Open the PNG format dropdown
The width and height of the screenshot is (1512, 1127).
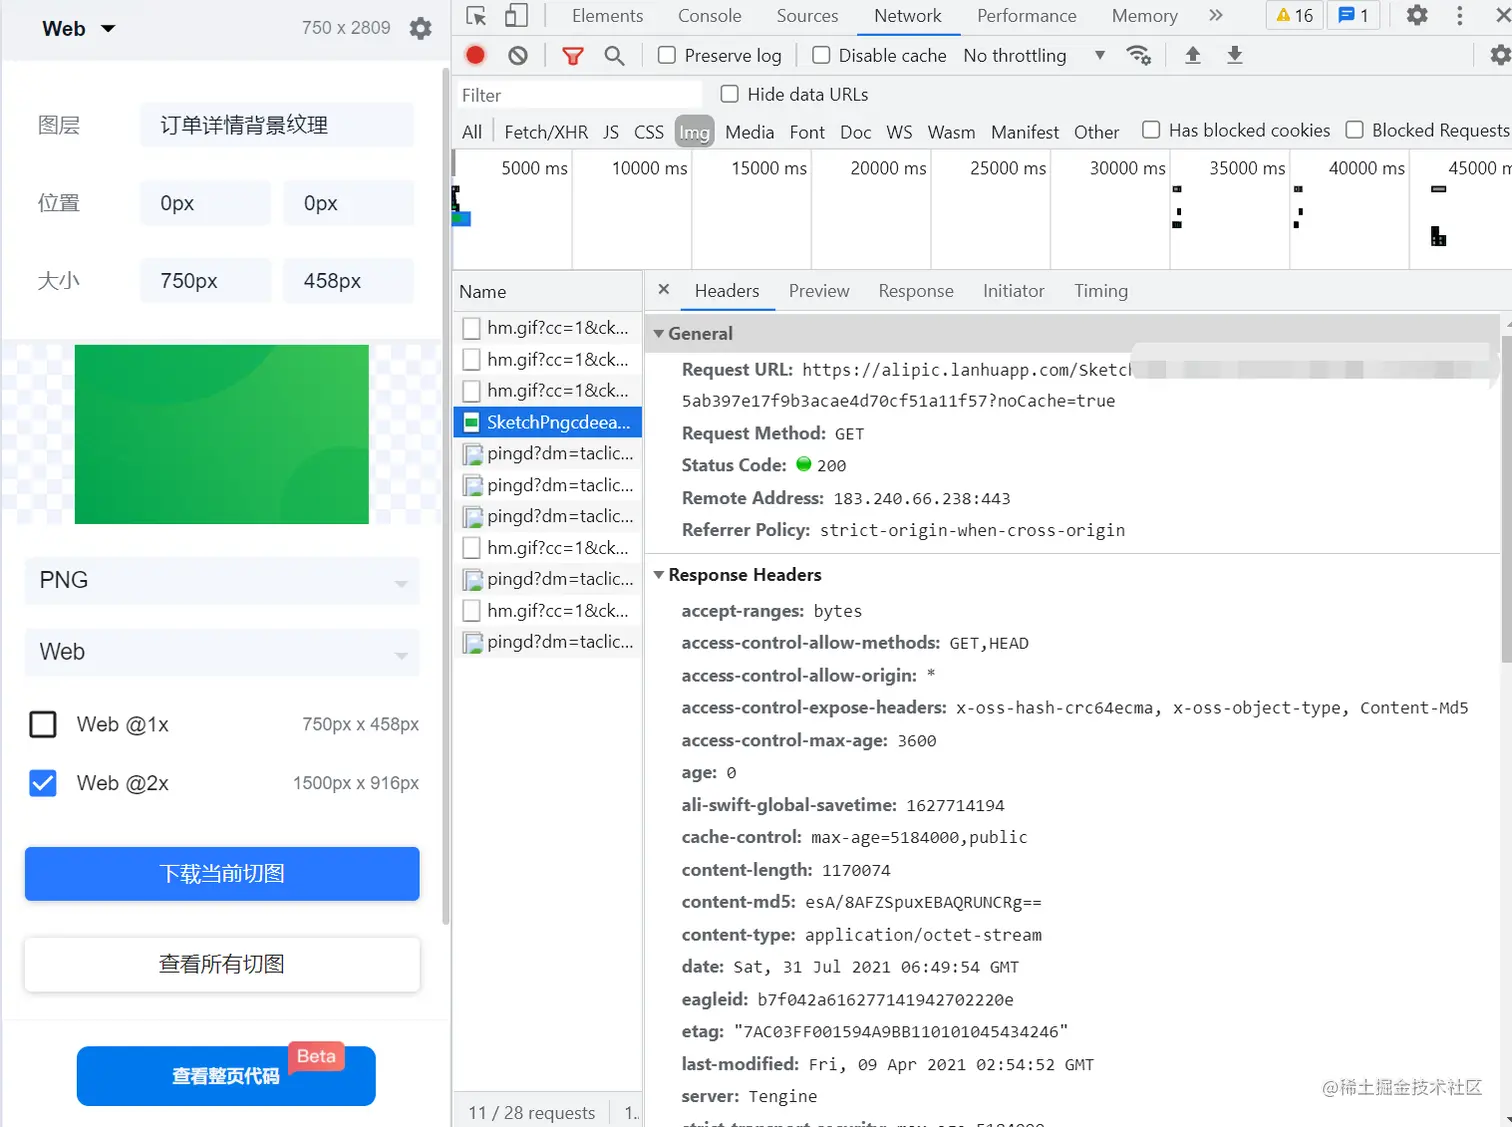(x=221, y=580)
